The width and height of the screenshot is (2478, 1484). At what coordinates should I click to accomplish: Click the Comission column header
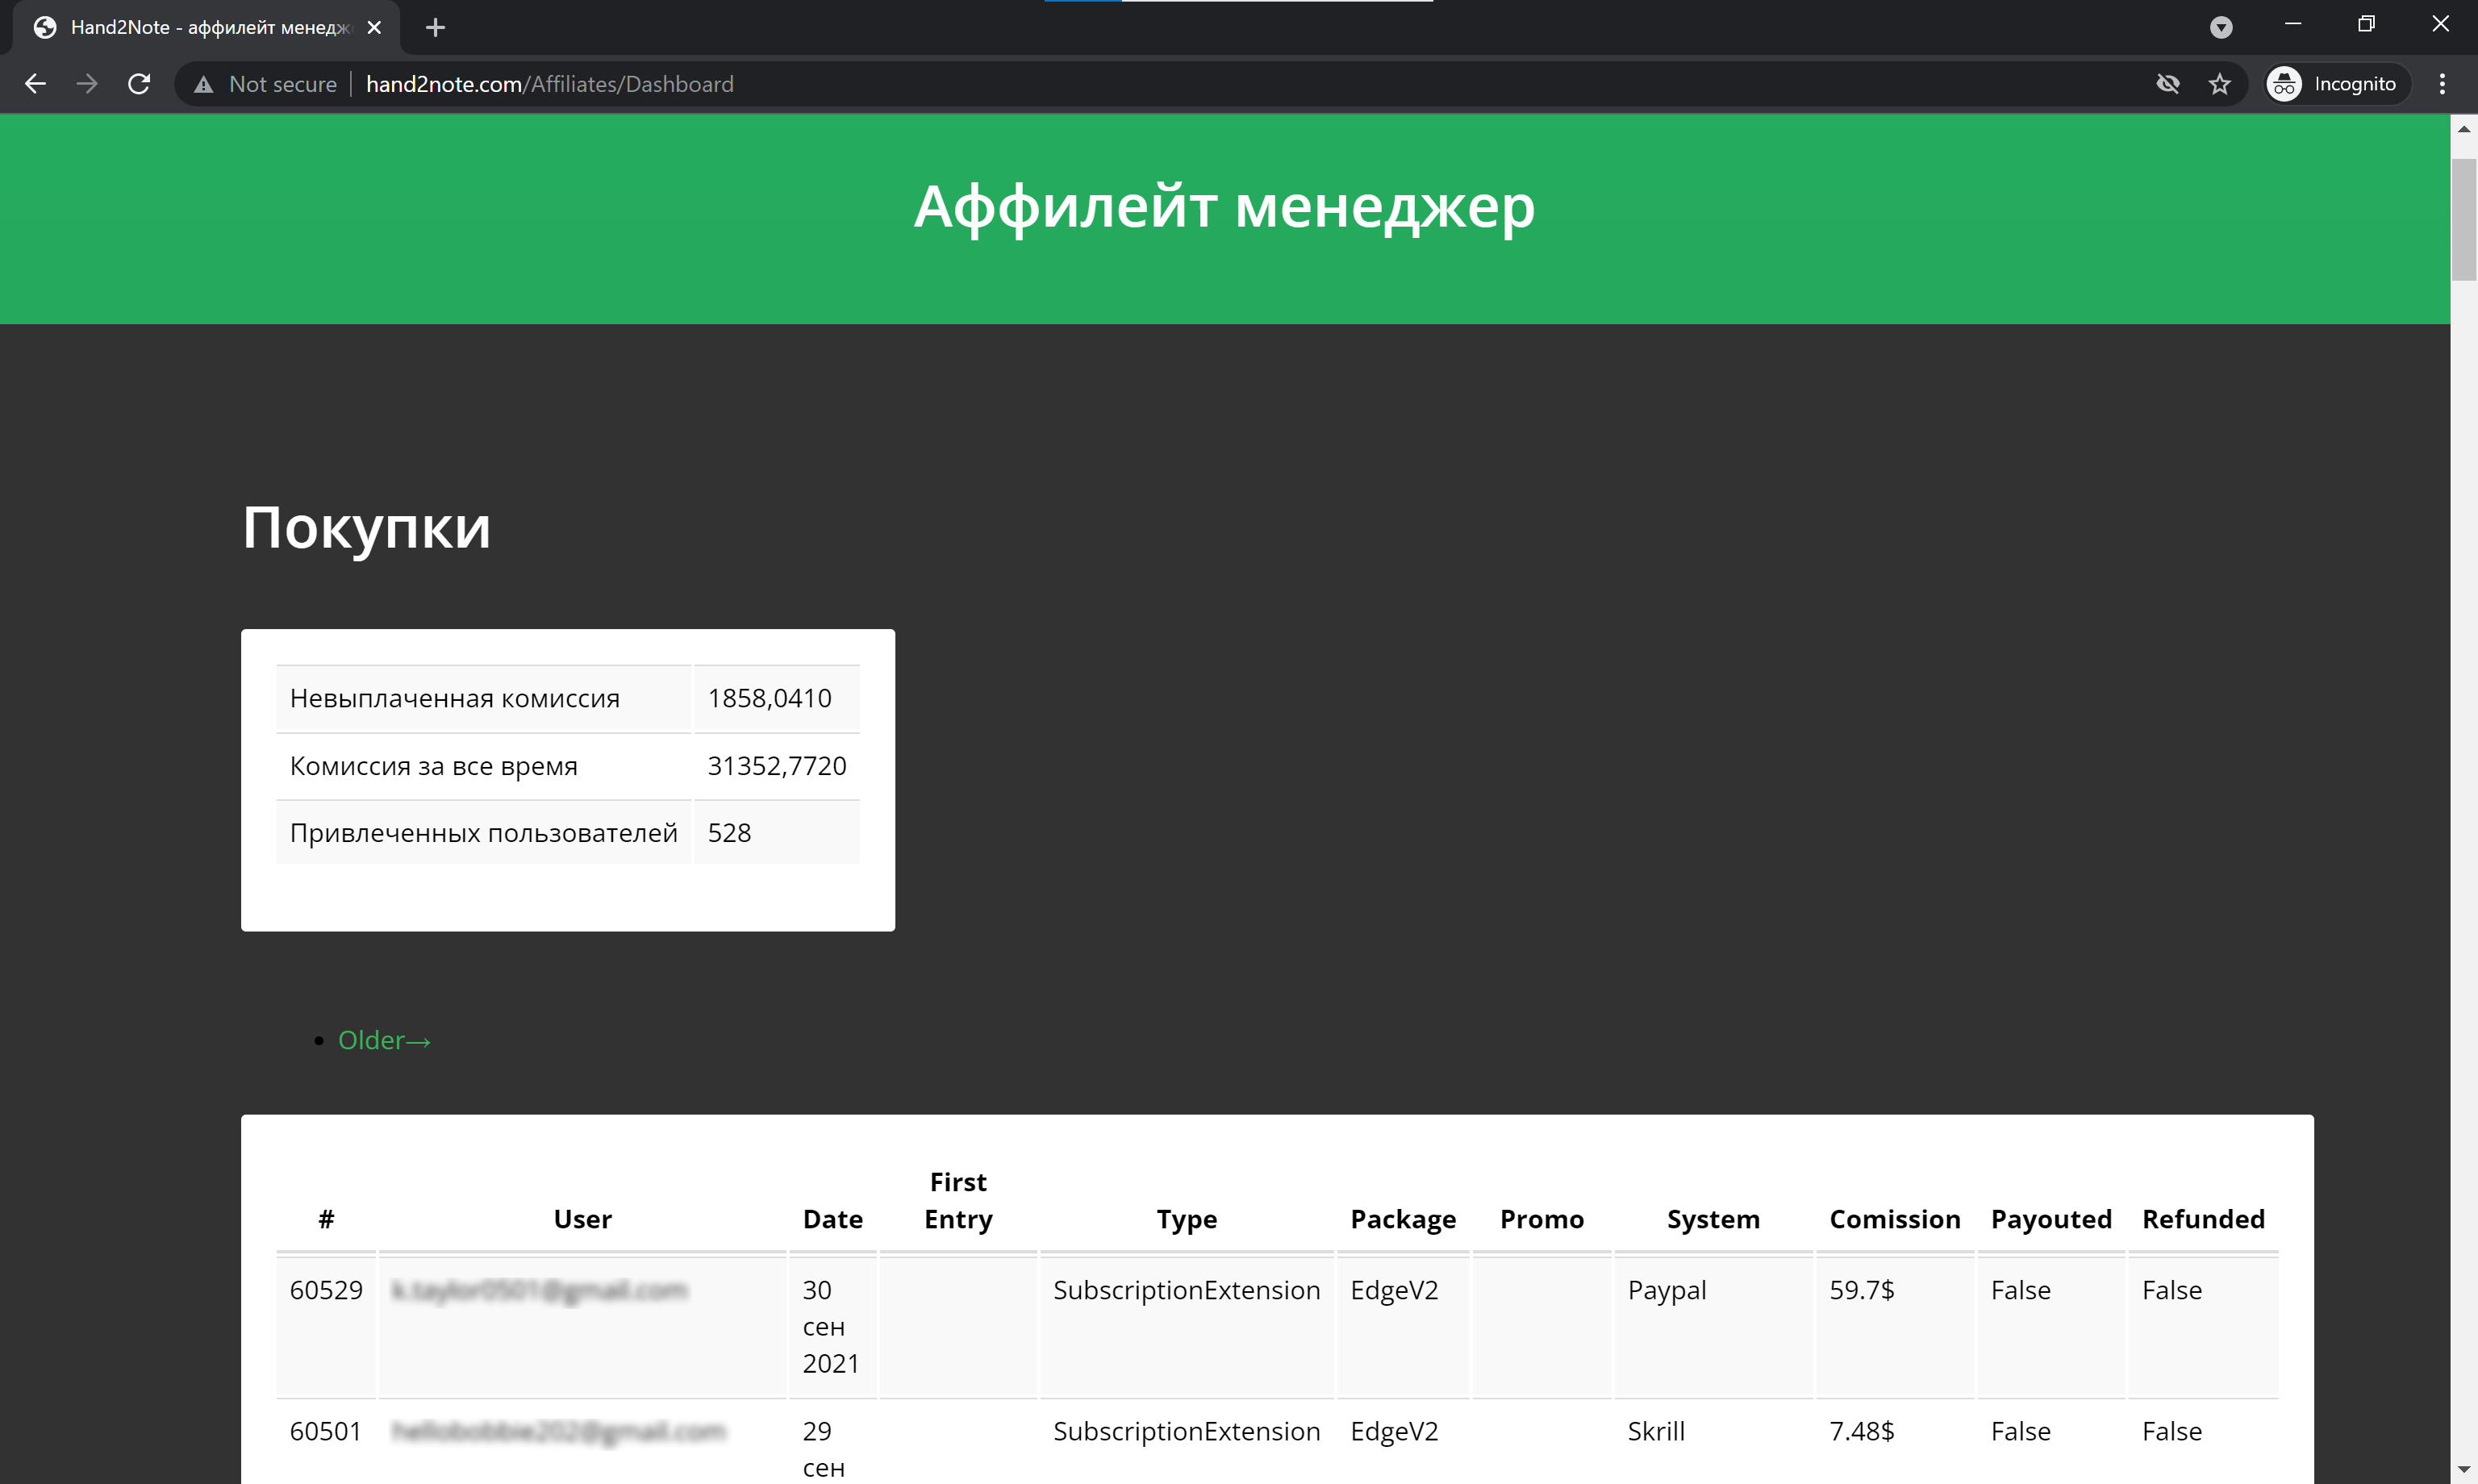tap(1894, 1219)
